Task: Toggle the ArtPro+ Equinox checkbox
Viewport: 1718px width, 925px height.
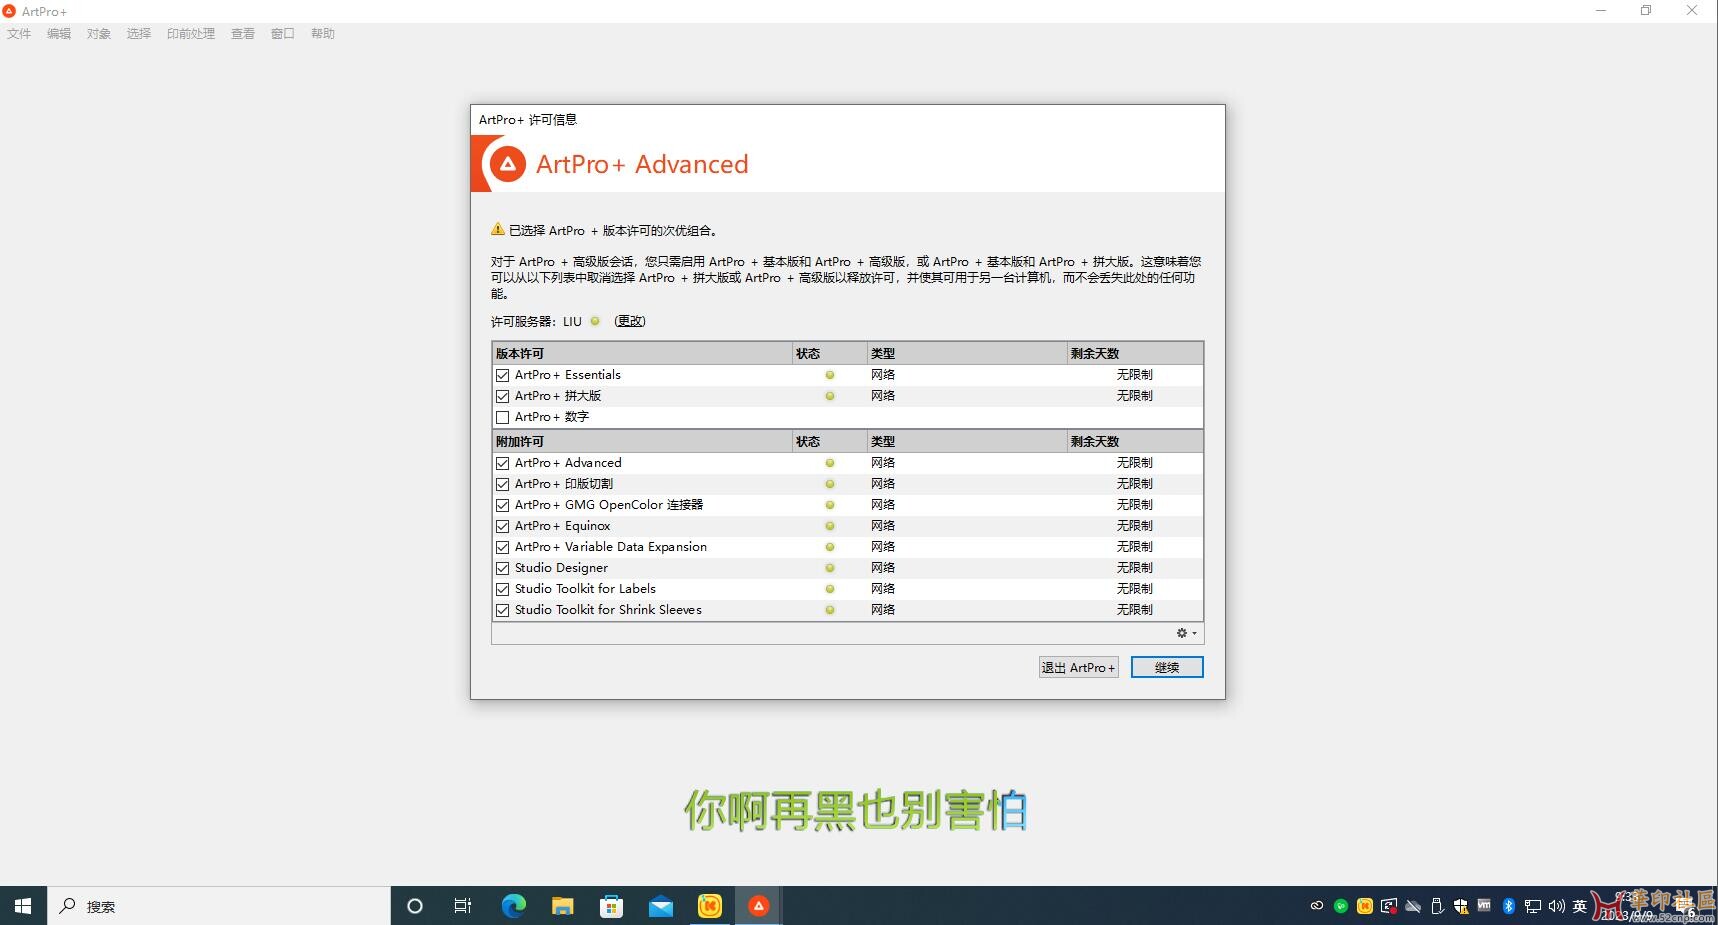Action: tap(503, 526)
